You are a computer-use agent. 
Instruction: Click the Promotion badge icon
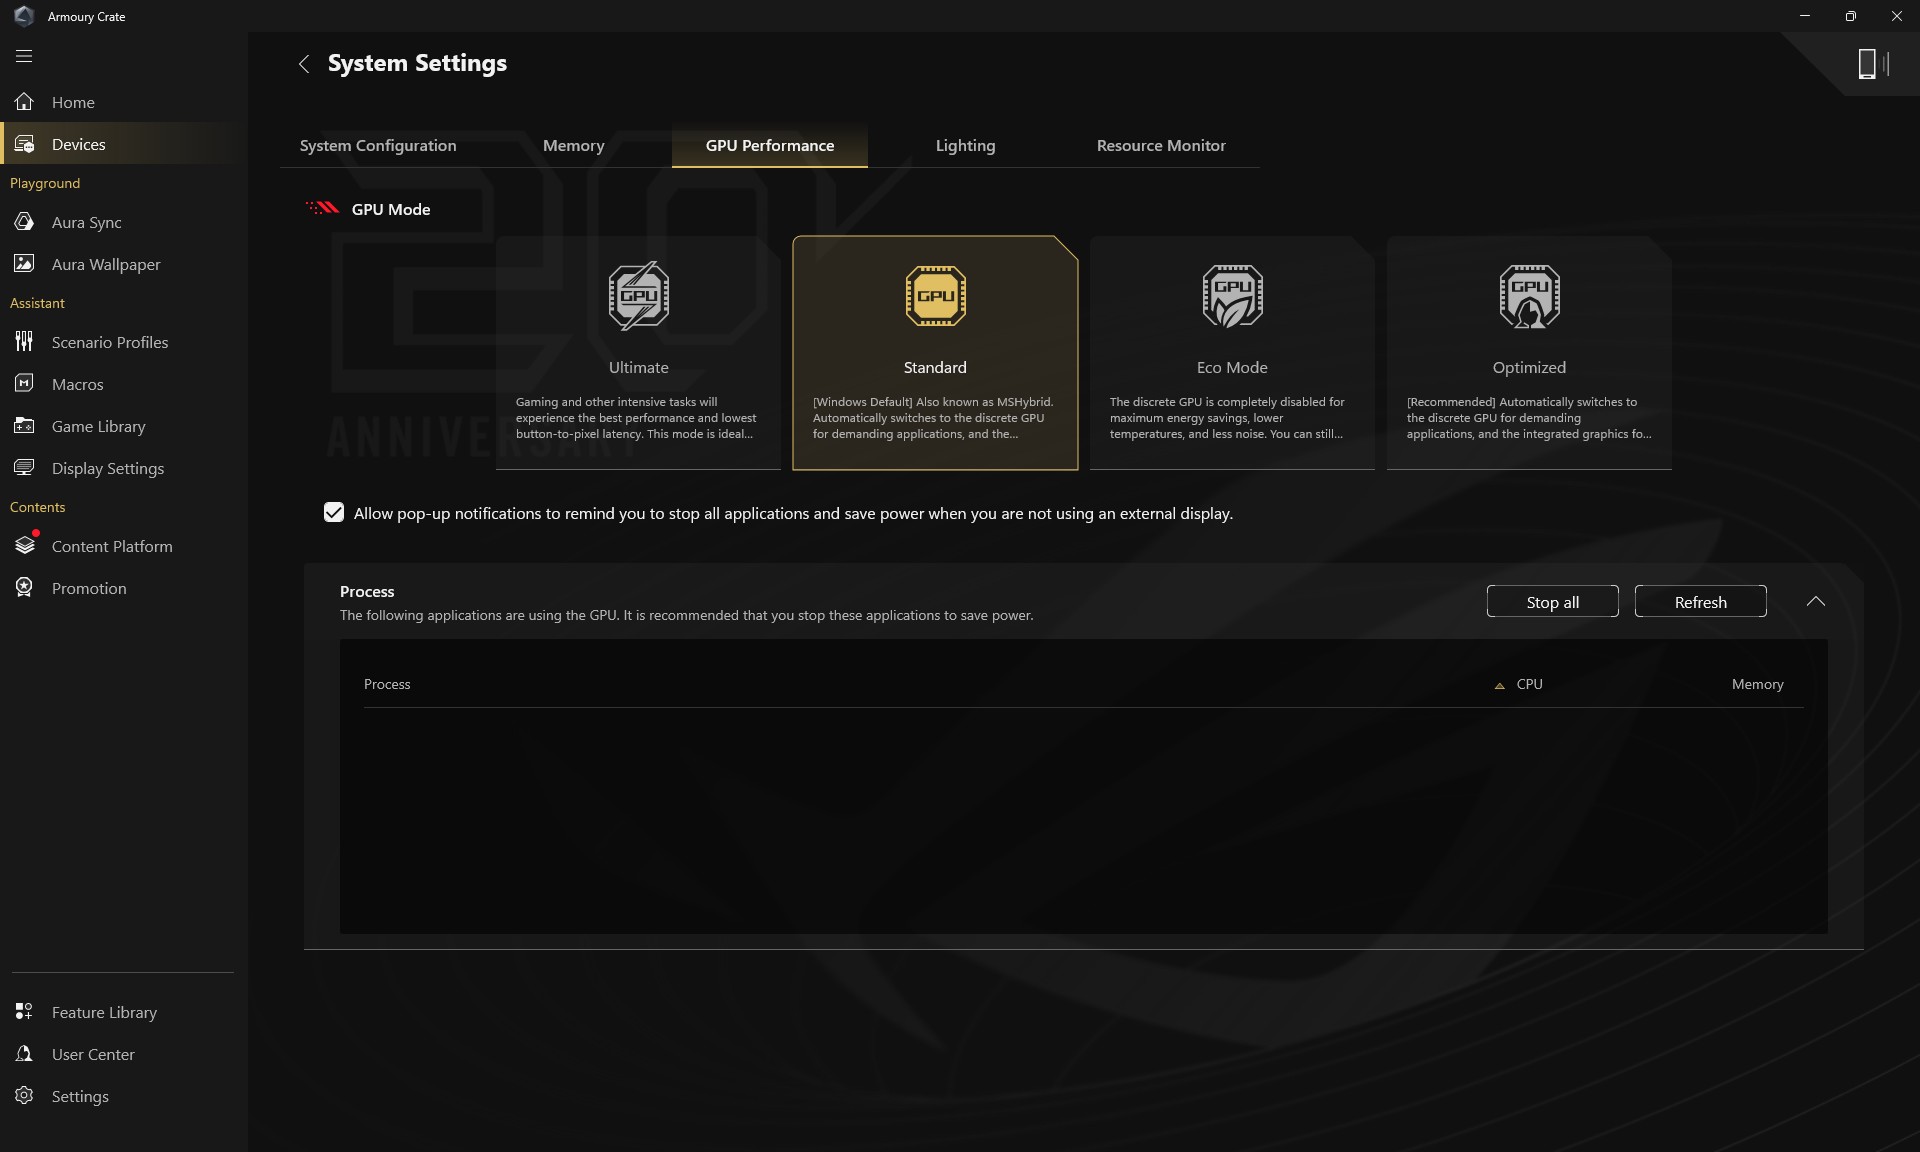tap(24, 588)
